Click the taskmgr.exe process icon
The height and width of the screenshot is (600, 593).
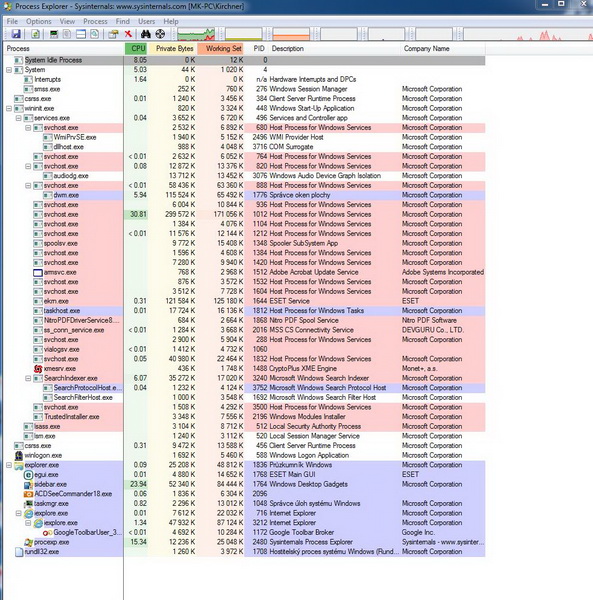point(28,504)
